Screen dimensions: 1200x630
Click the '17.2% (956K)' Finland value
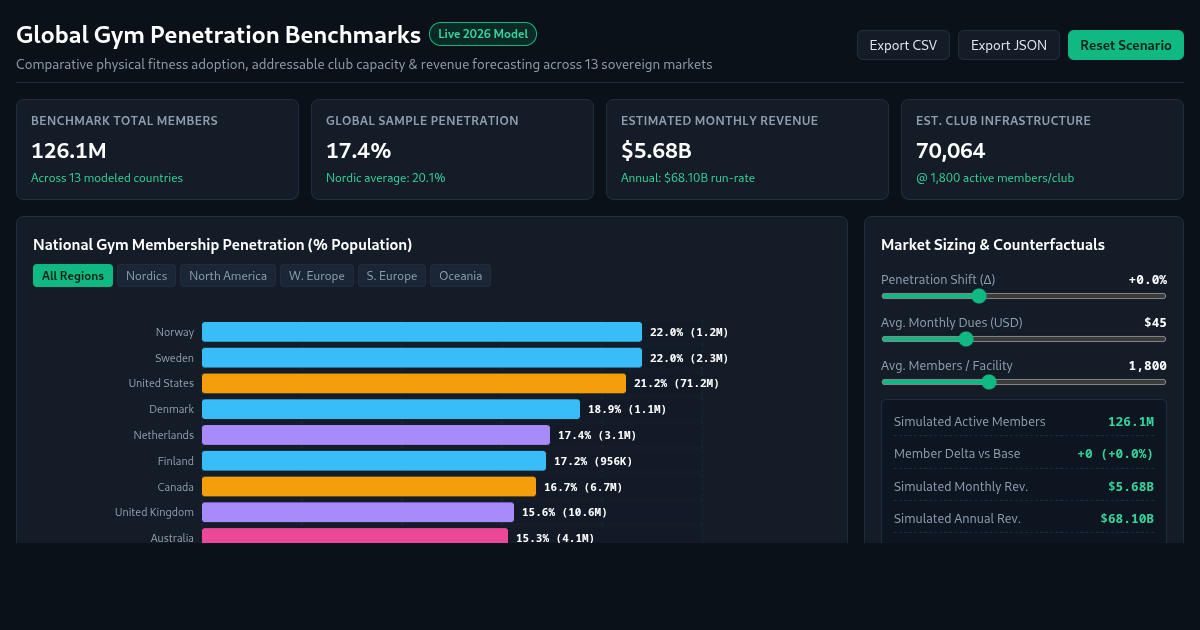point(593,461)
